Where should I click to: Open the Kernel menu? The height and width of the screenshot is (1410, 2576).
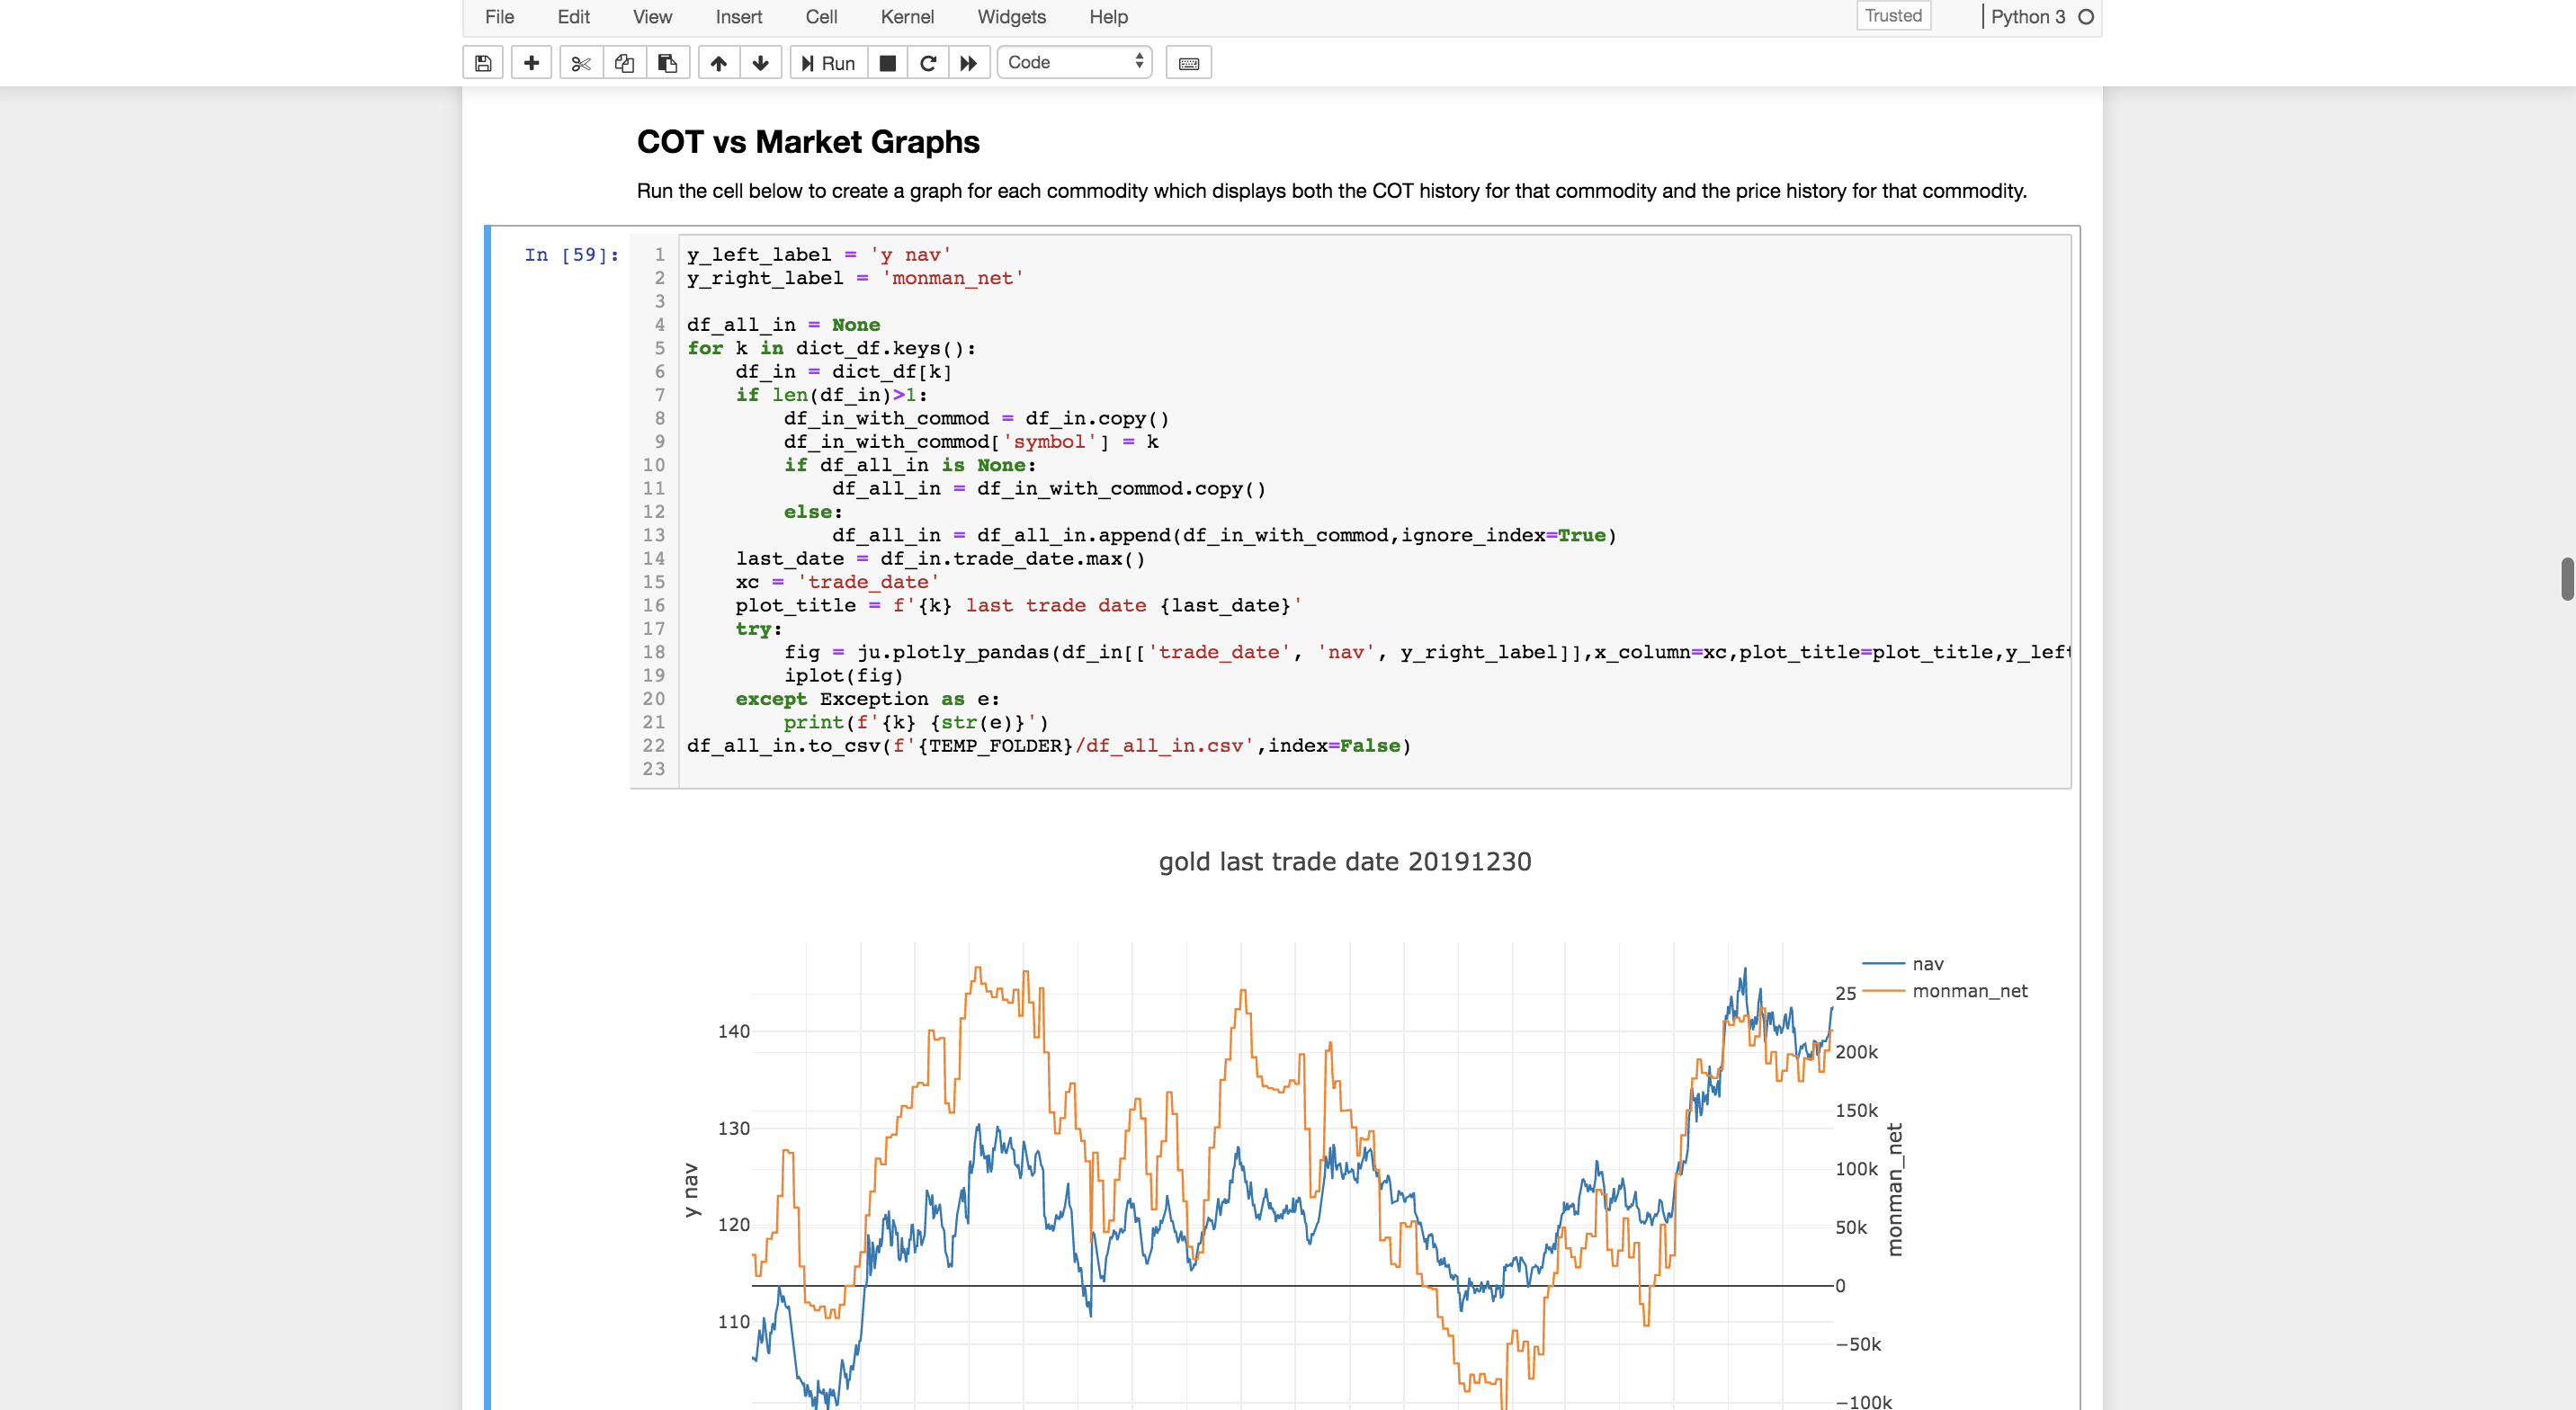pos(906,17)
